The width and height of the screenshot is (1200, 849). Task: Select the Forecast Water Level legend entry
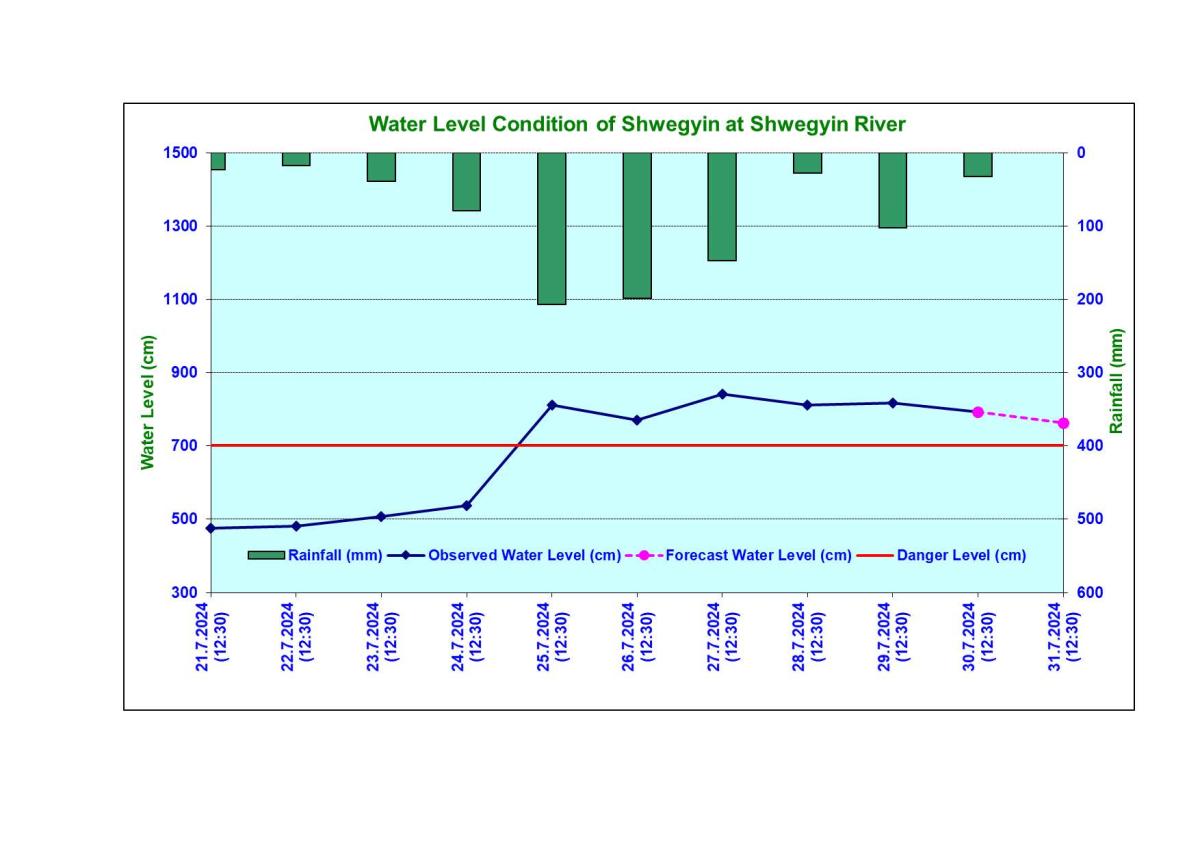758,556
